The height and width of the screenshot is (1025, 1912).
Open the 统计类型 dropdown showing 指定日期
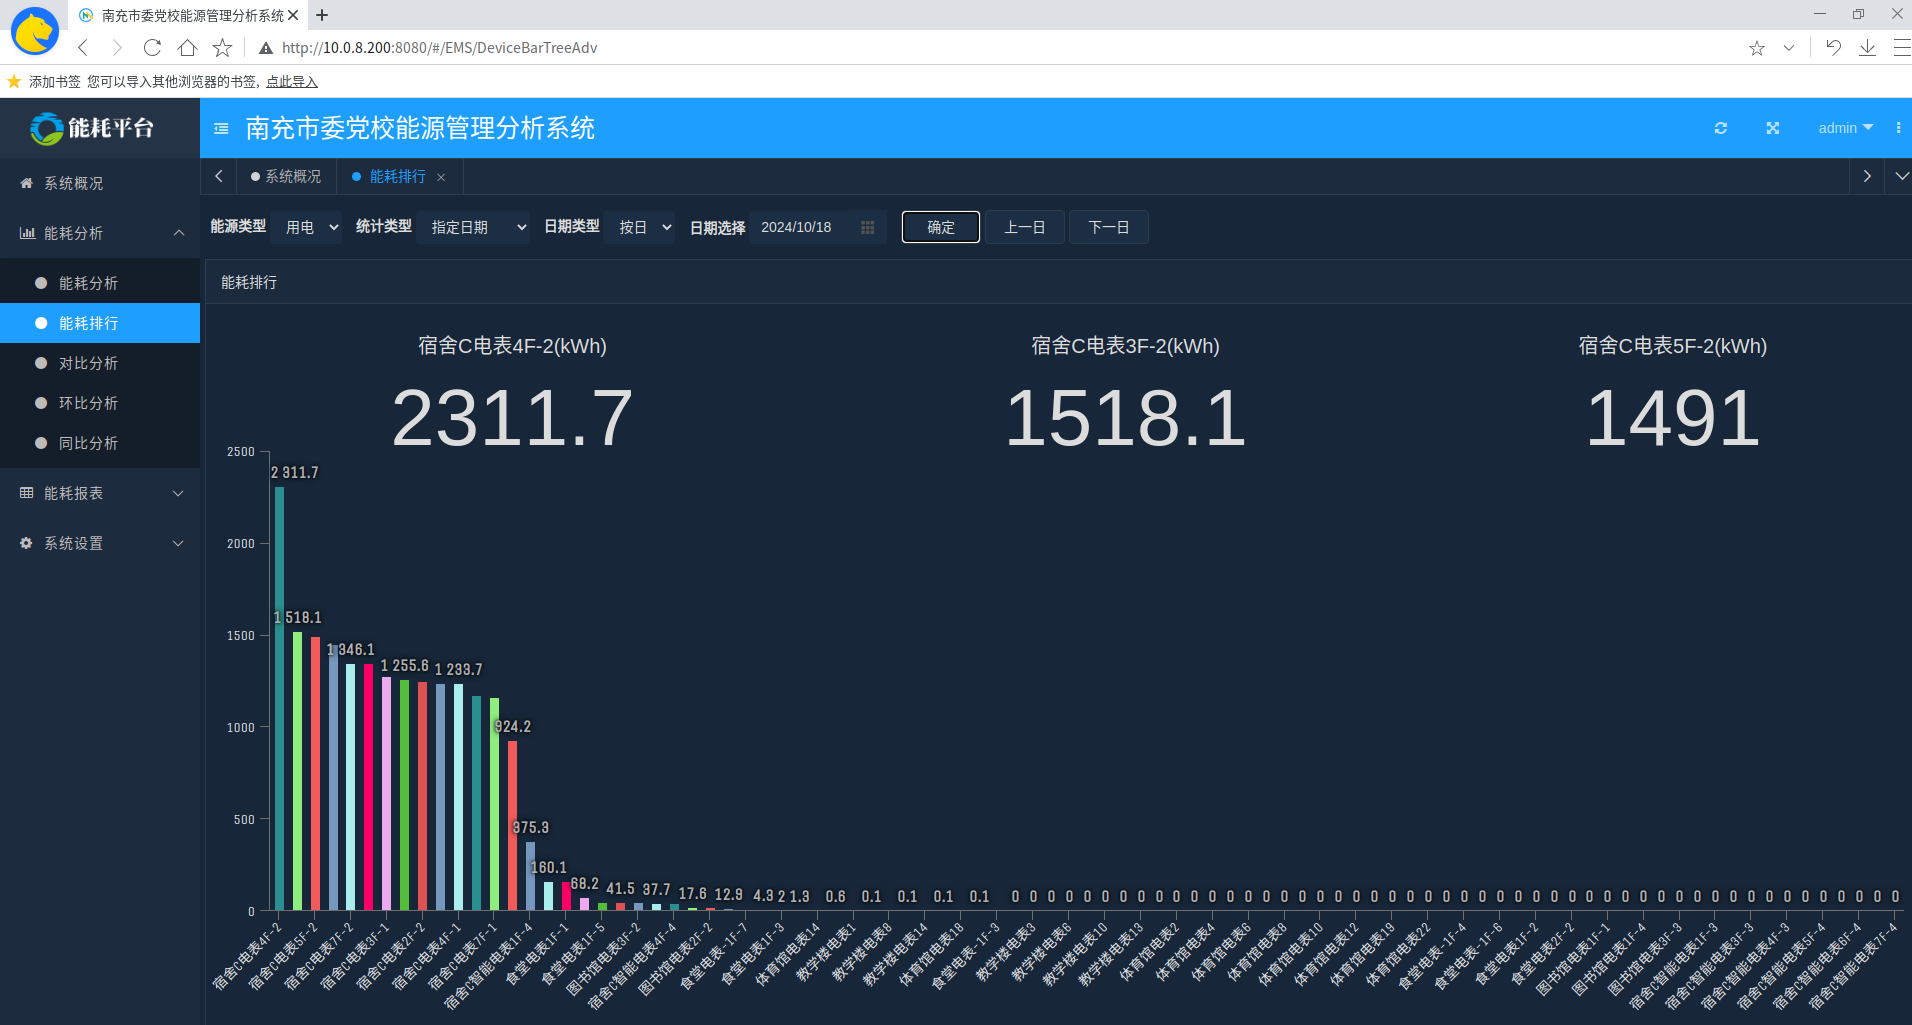coord(475,227)
